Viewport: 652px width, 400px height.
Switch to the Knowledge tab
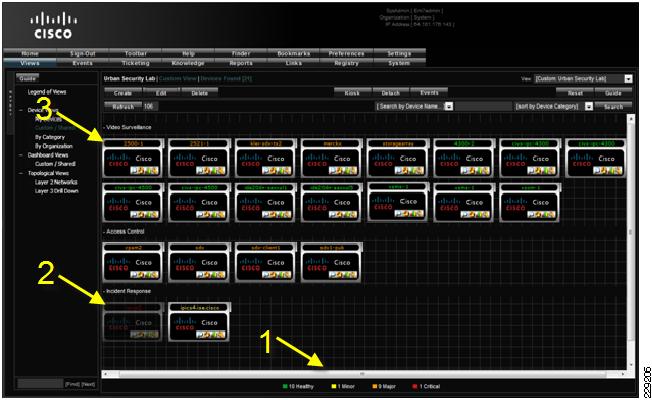pyautogui.click(x=188, y=63)
